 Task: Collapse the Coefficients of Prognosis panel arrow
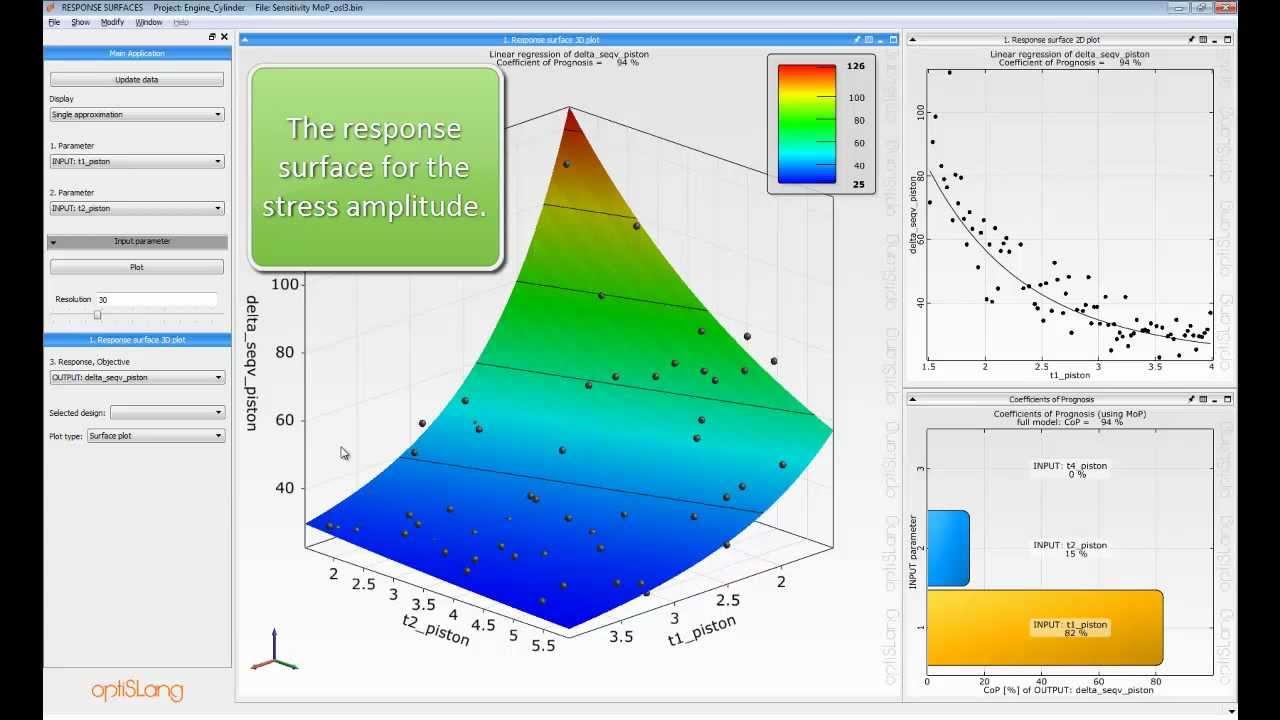[911, 399]
